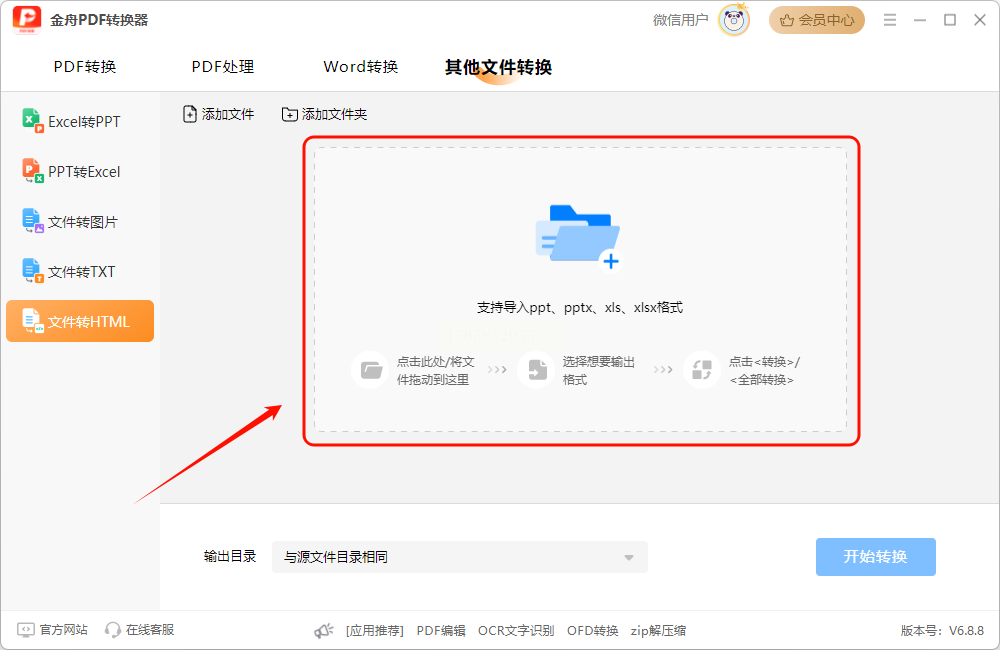The height and width of the screenshot is (650, 1000).
Task: Select the 文件转HTML sidebar item
Action: [80, 321]
